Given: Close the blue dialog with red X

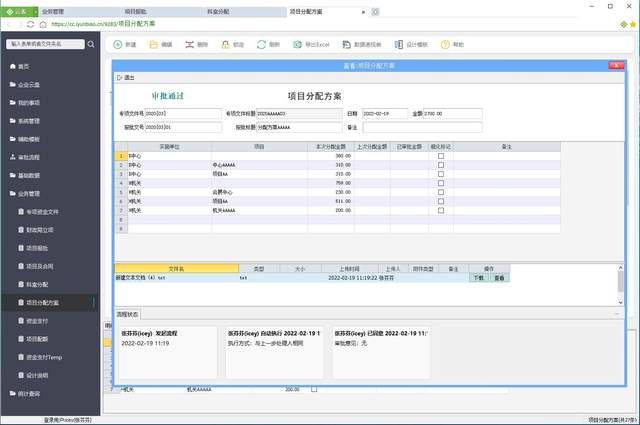Looking at the screenshot, I should [616, 65].
